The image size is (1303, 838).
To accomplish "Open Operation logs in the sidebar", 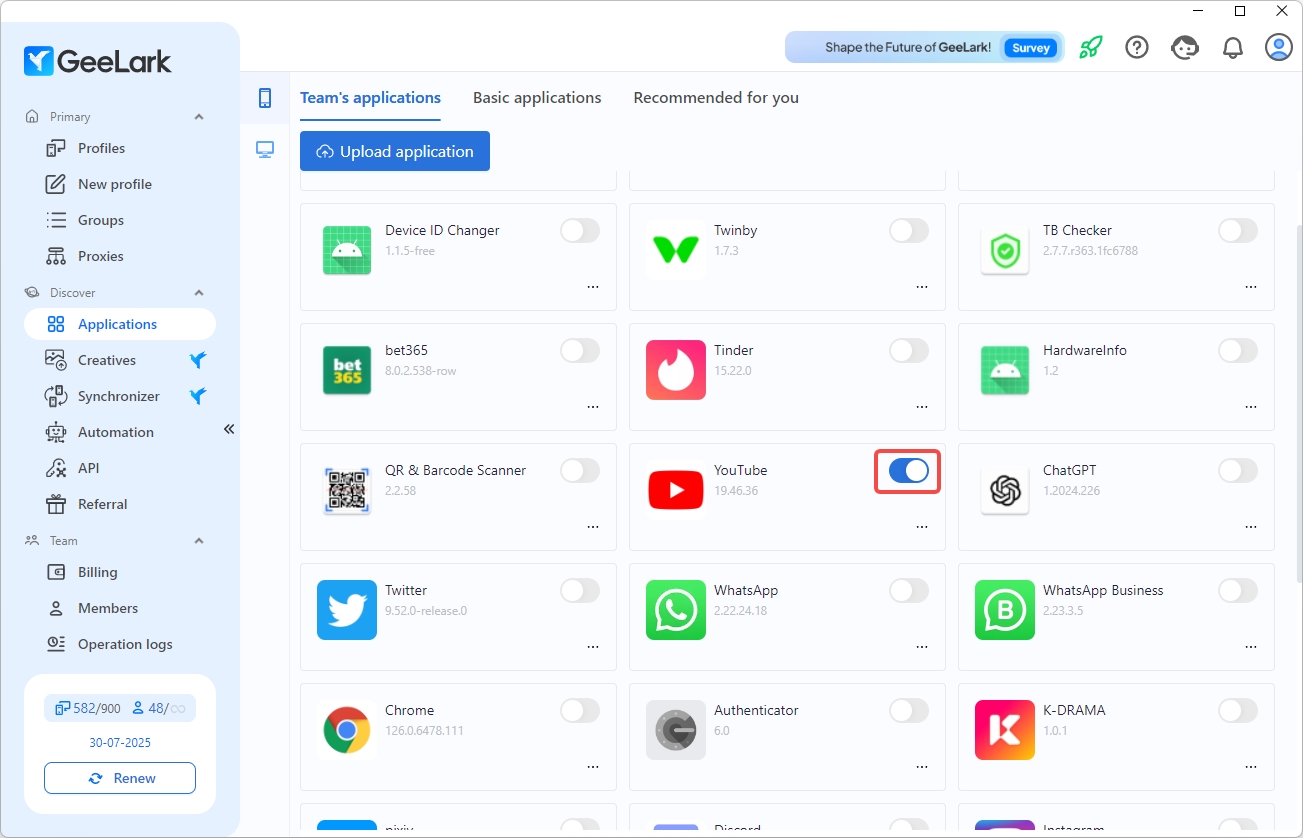I will [120, 644].
